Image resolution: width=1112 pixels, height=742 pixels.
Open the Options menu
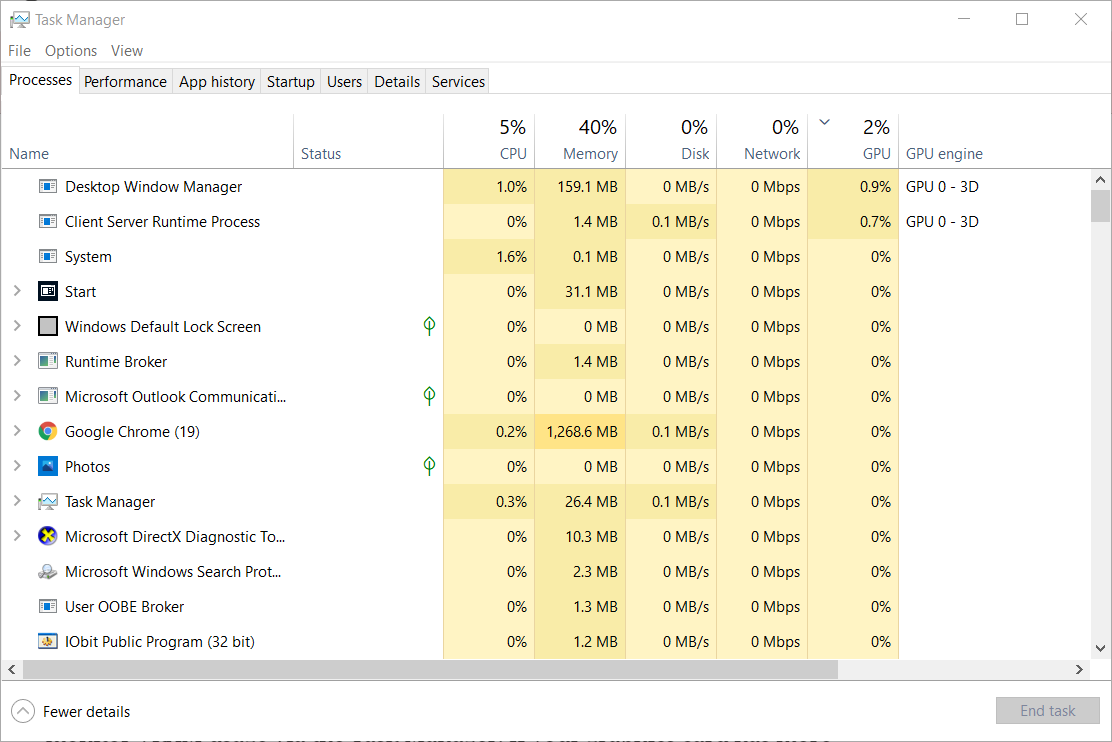pos(71,51)
